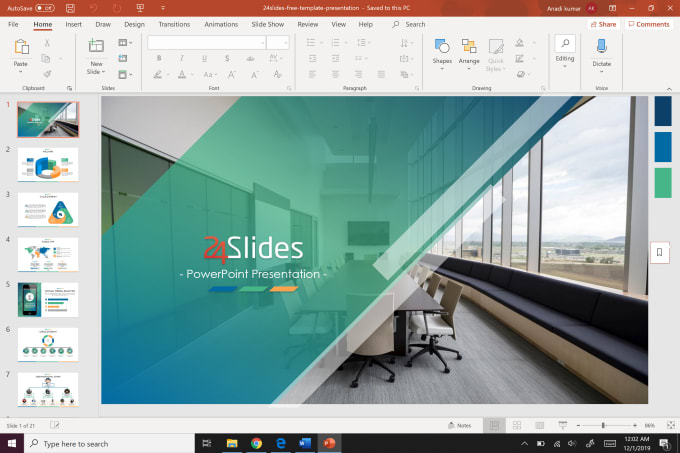
Task: Toggle the Notes pane
Action: click(x=459, y=425)
